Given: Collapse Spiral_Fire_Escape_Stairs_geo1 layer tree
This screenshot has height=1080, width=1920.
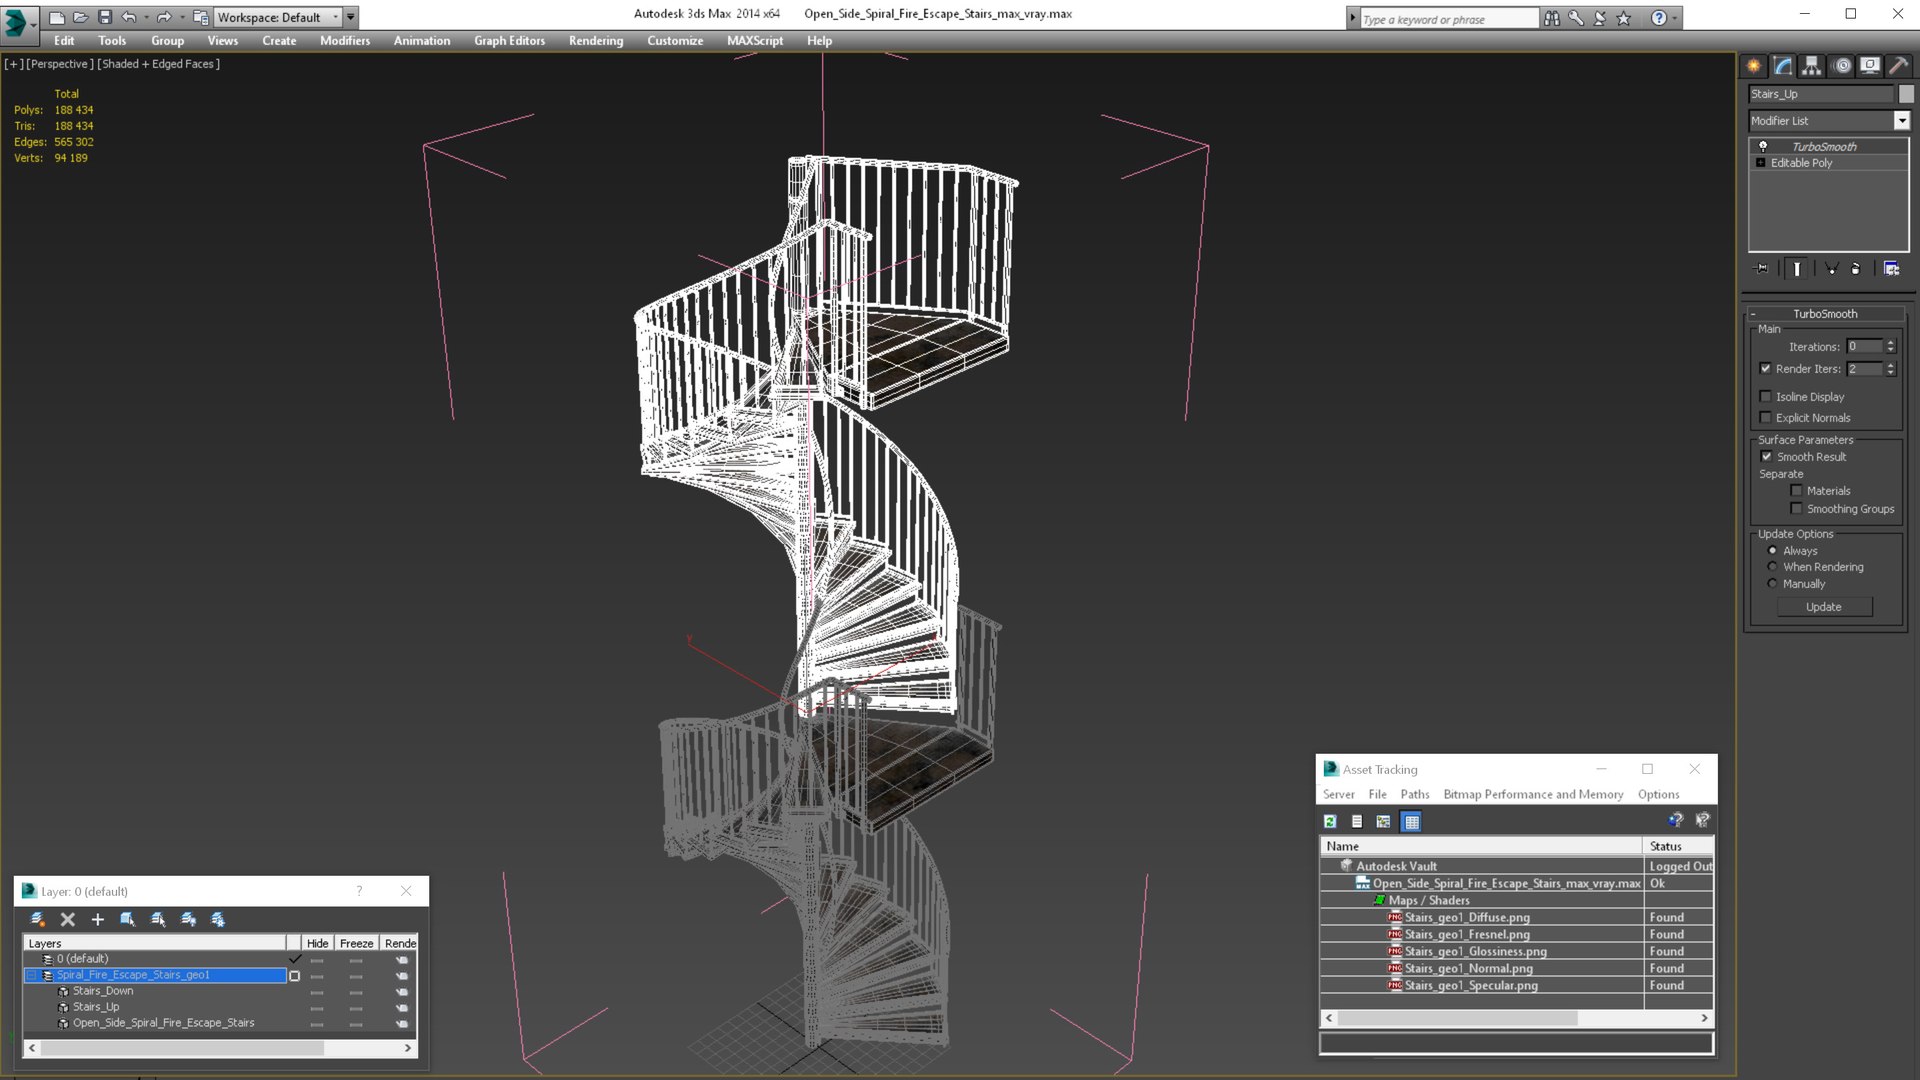Looking at the screenshot, I should tap(31, 975).
